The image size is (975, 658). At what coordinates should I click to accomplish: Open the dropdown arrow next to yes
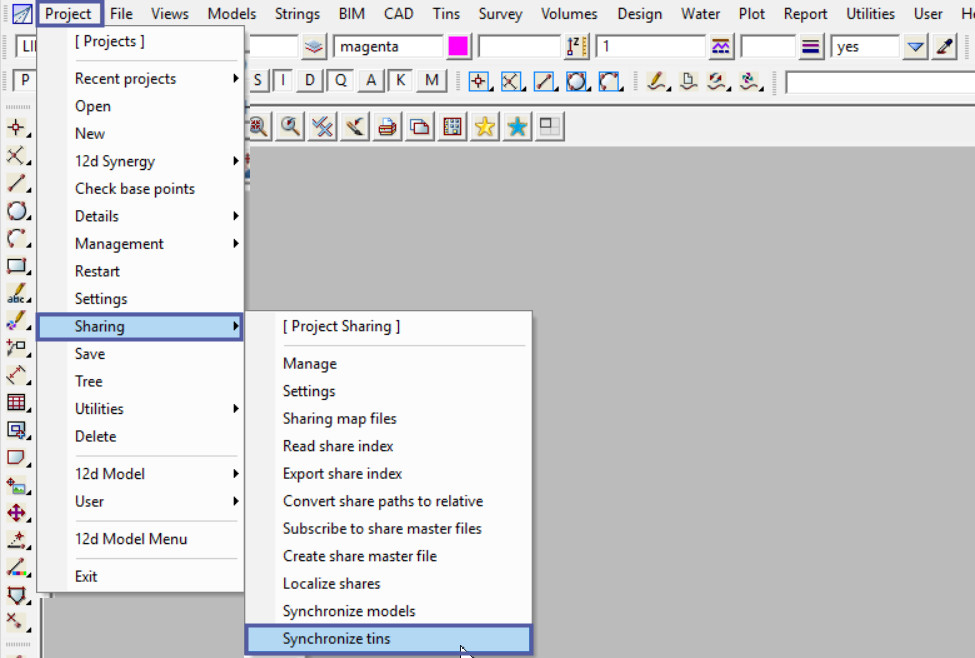(x=915, y=47)
